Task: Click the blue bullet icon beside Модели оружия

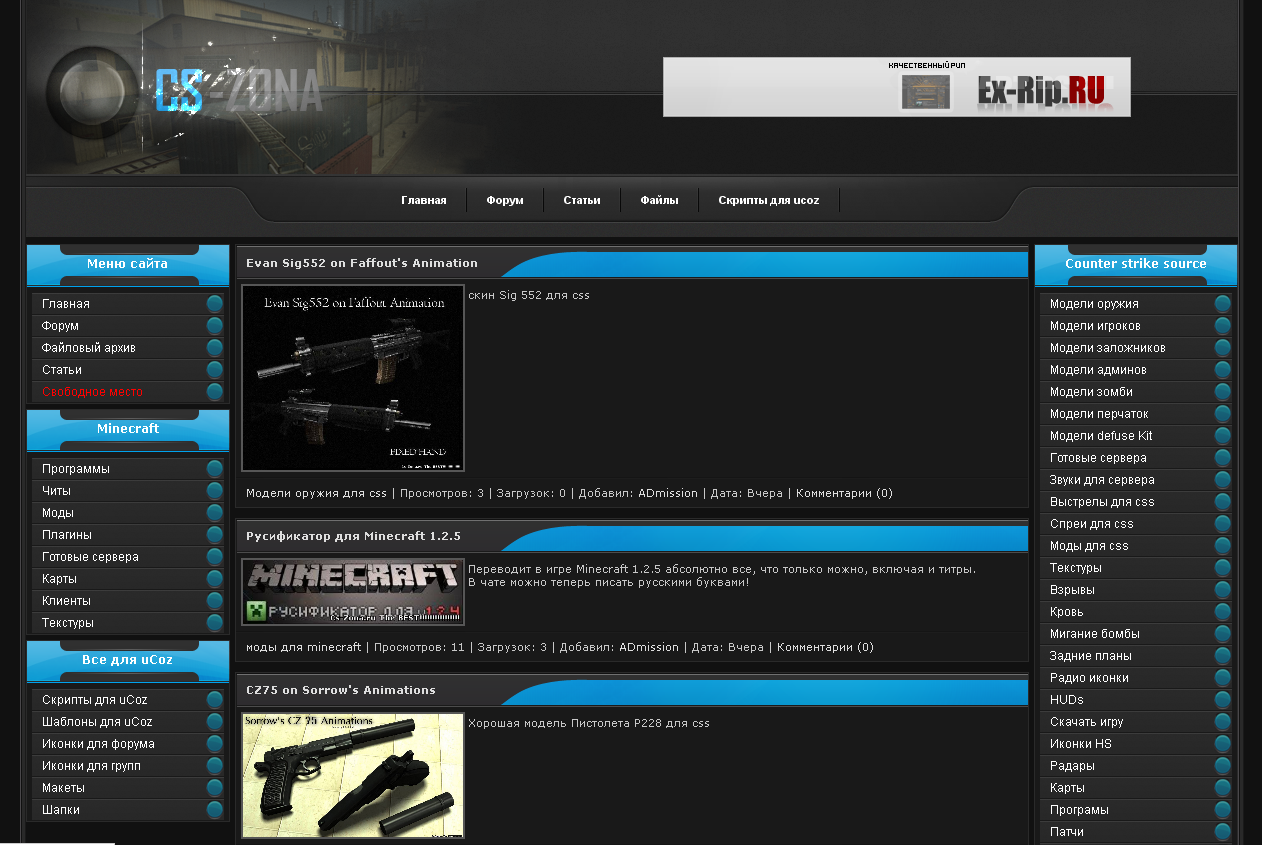Action: pos(1223,304)
